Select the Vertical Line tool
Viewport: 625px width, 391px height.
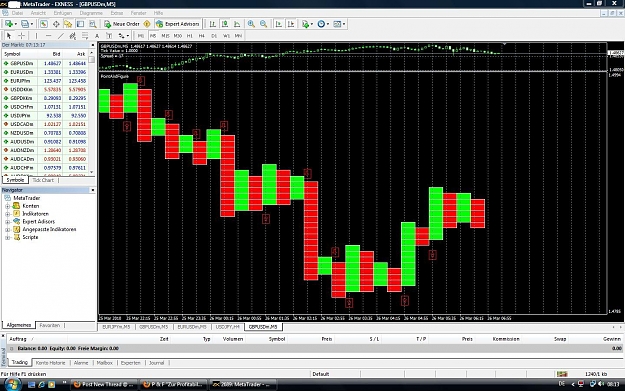[x=36, y=36]
